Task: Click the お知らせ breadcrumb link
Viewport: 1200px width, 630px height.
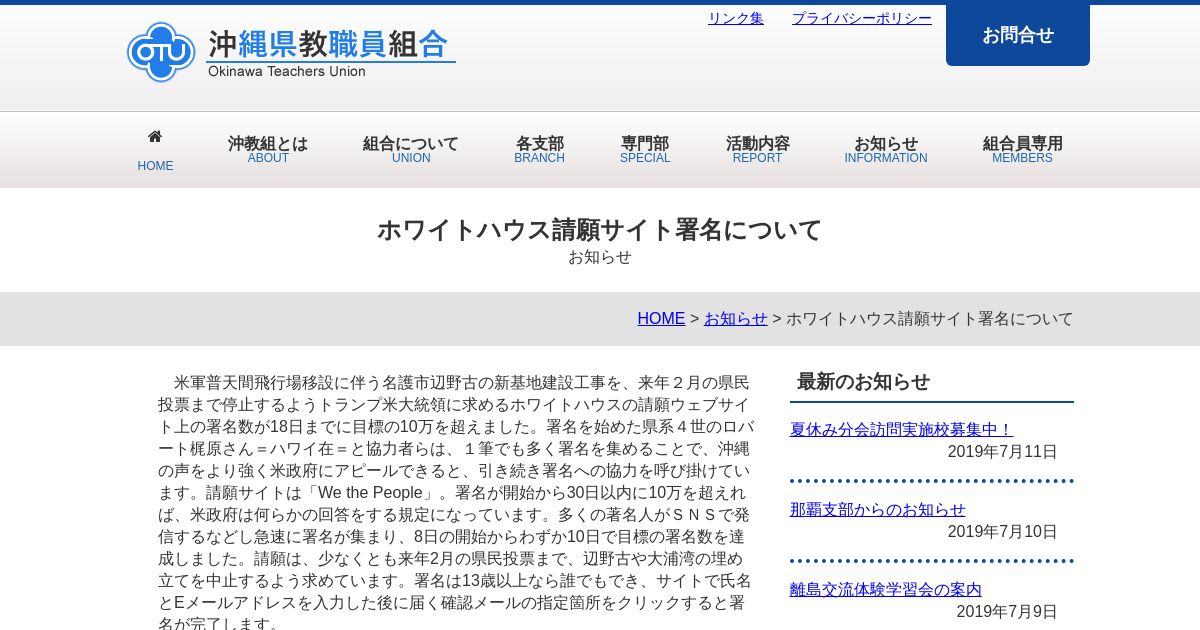Action: 736,319
